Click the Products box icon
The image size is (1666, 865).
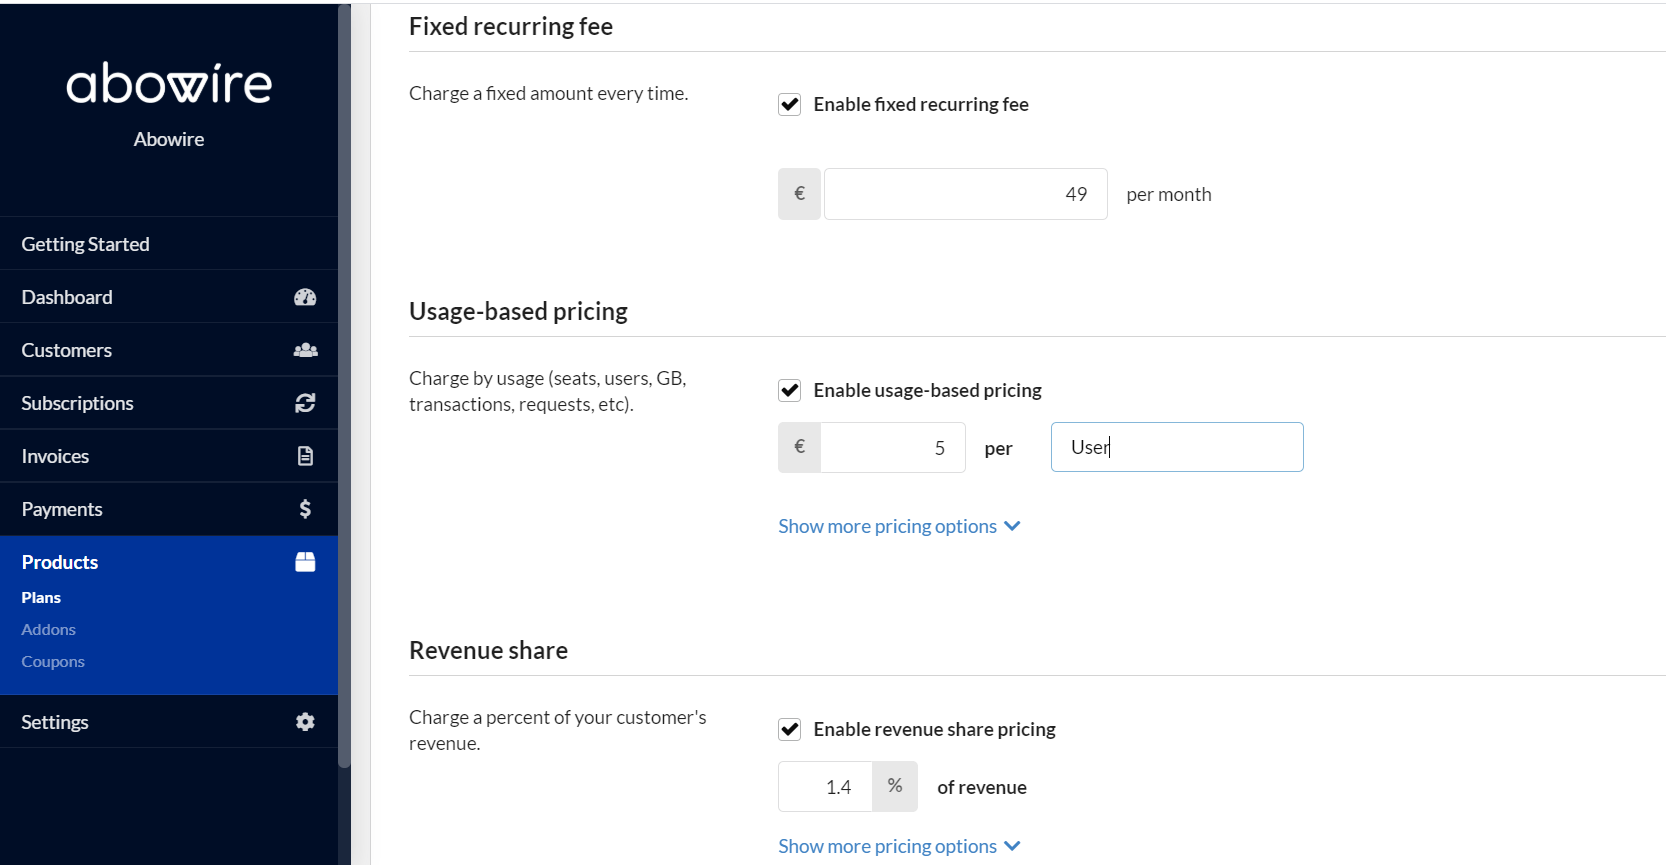click(305, 562)
